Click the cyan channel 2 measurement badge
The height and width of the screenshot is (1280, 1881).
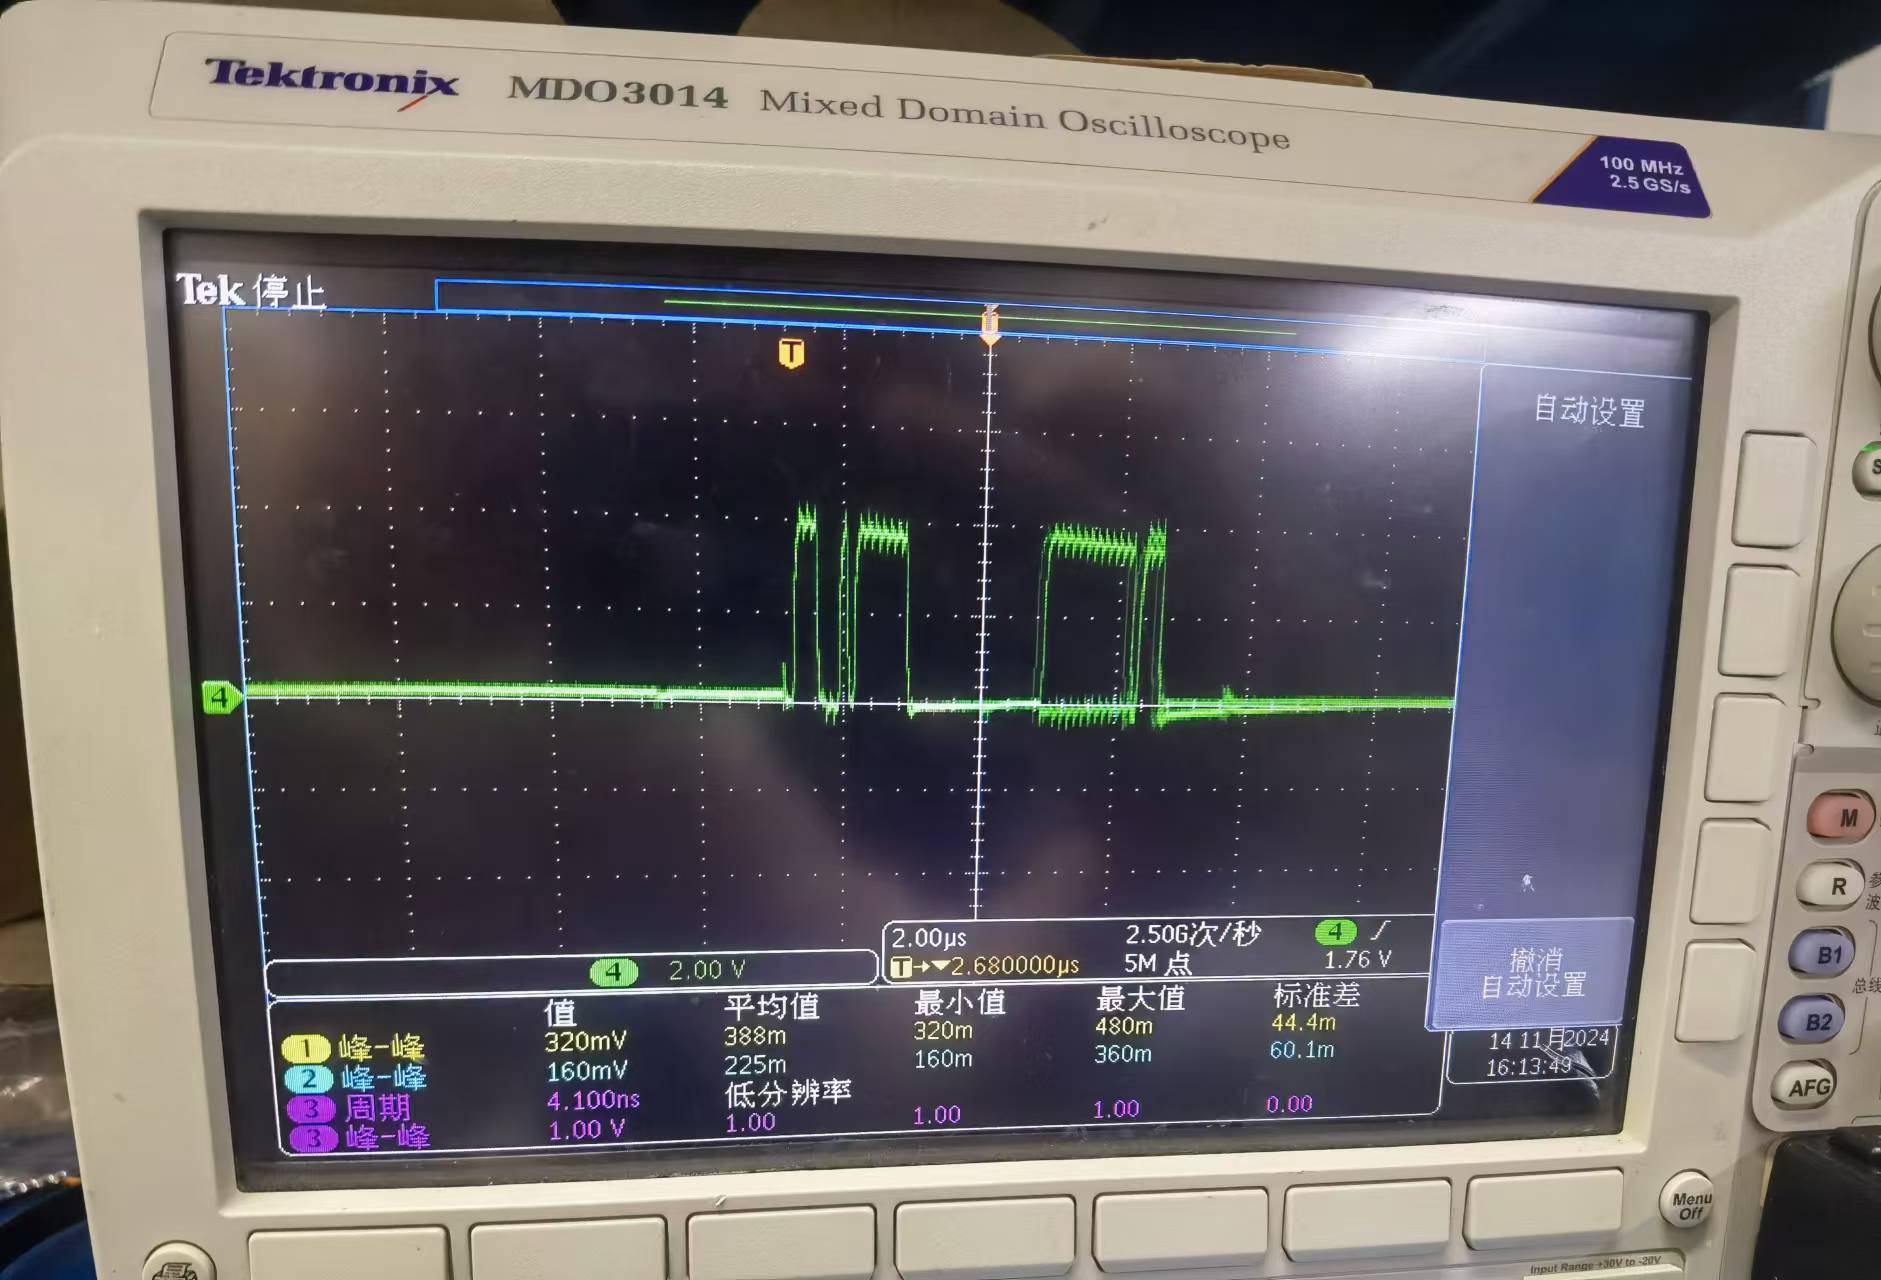click(308, 1079)
